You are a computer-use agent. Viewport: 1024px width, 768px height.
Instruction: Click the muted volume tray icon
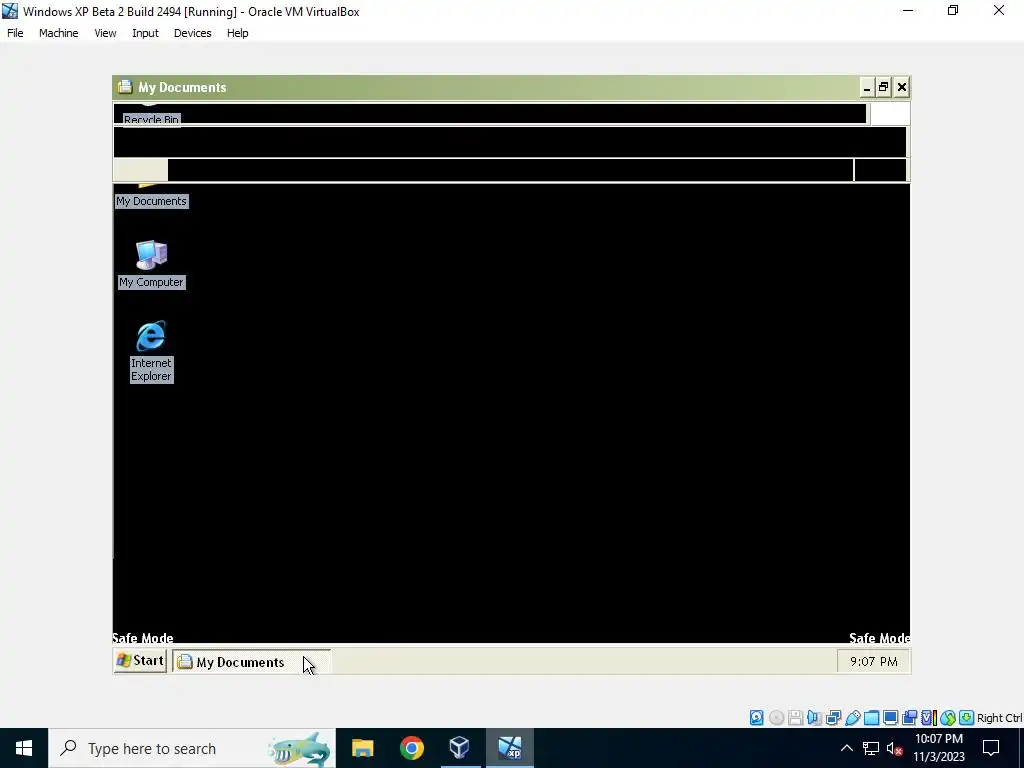tap(894, 748)
